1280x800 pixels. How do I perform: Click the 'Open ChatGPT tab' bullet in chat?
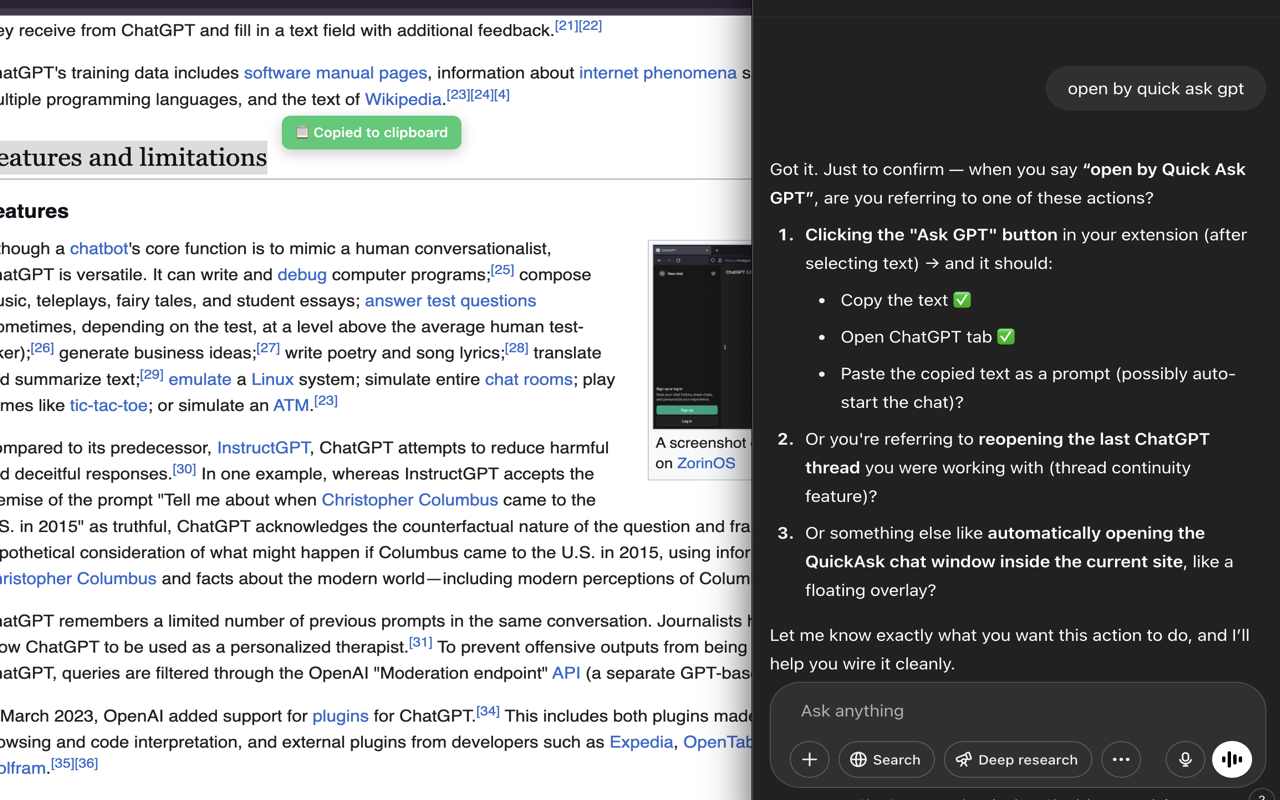coord(928,337)
